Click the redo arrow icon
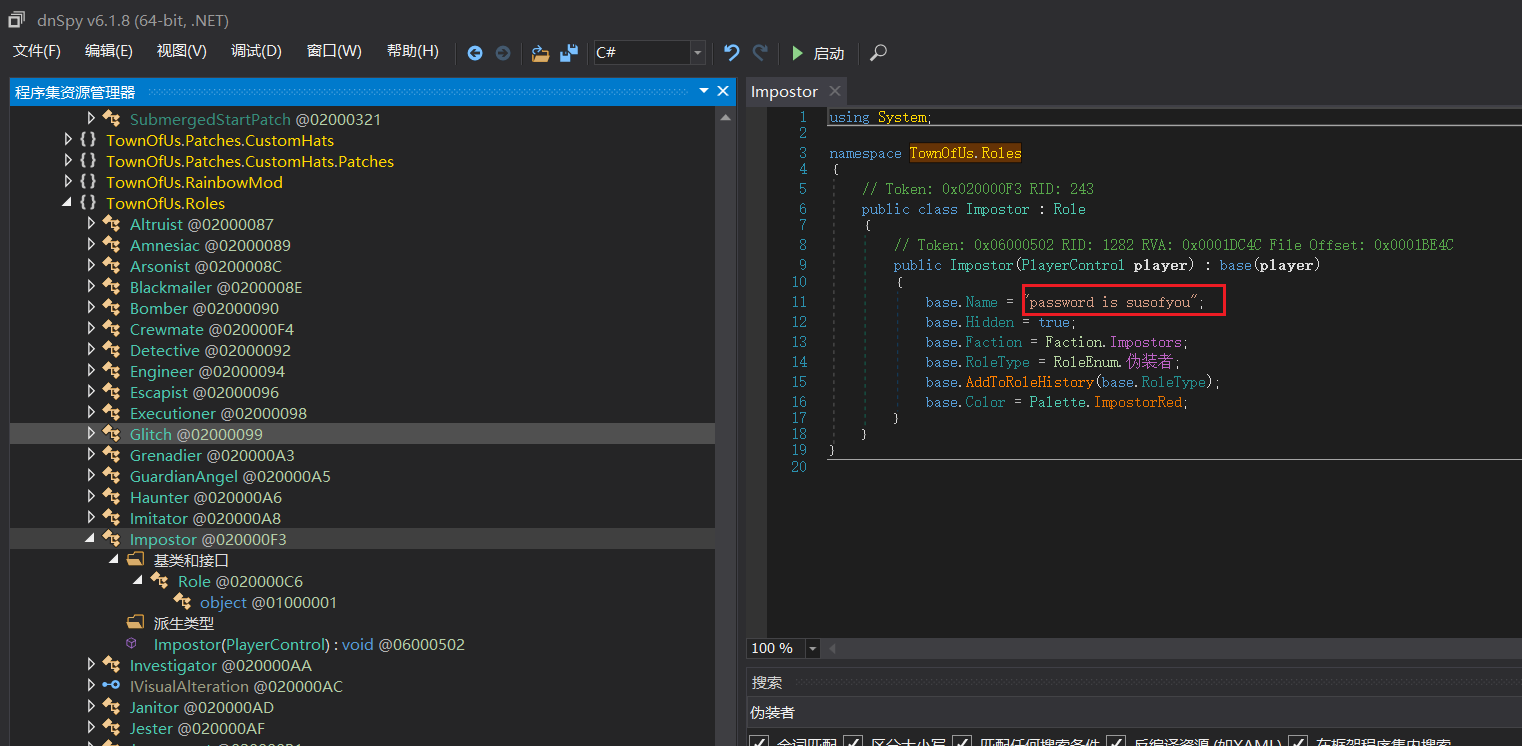The height and width of the screenshot is (746, 1522). (x=760, y=52)
